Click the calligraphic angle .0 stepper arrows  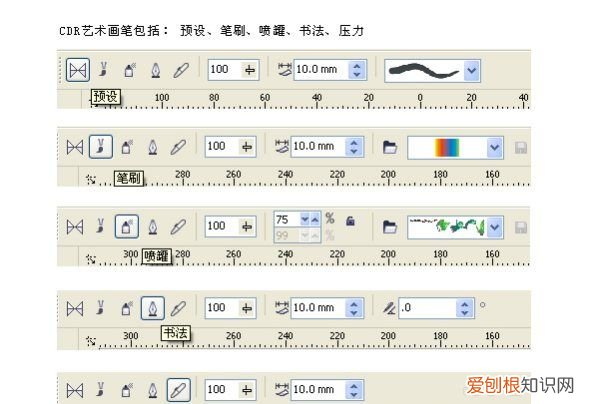pos(465,308)
